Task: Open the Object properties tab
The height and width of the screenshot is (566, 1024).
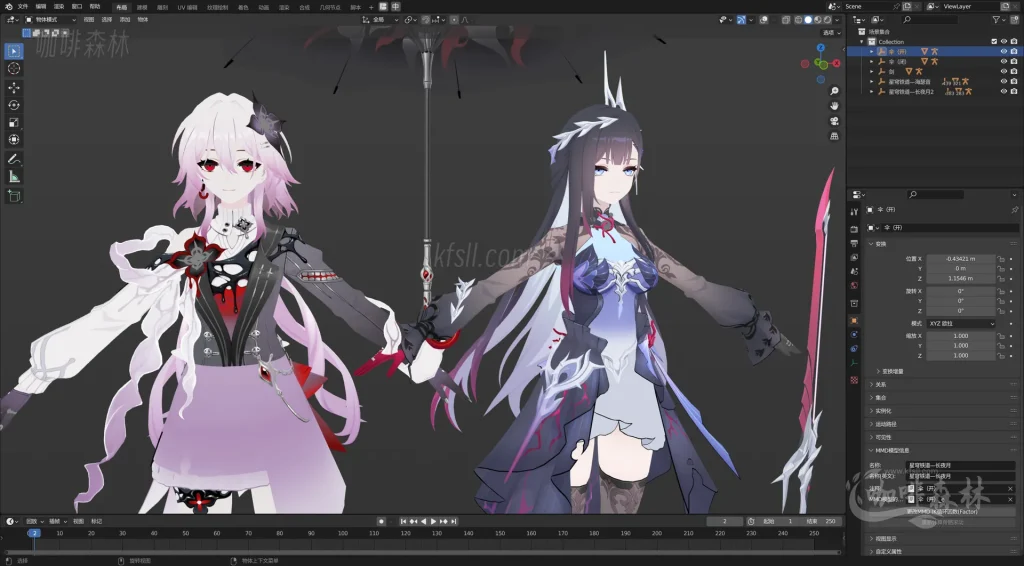Action: (854, 321)
